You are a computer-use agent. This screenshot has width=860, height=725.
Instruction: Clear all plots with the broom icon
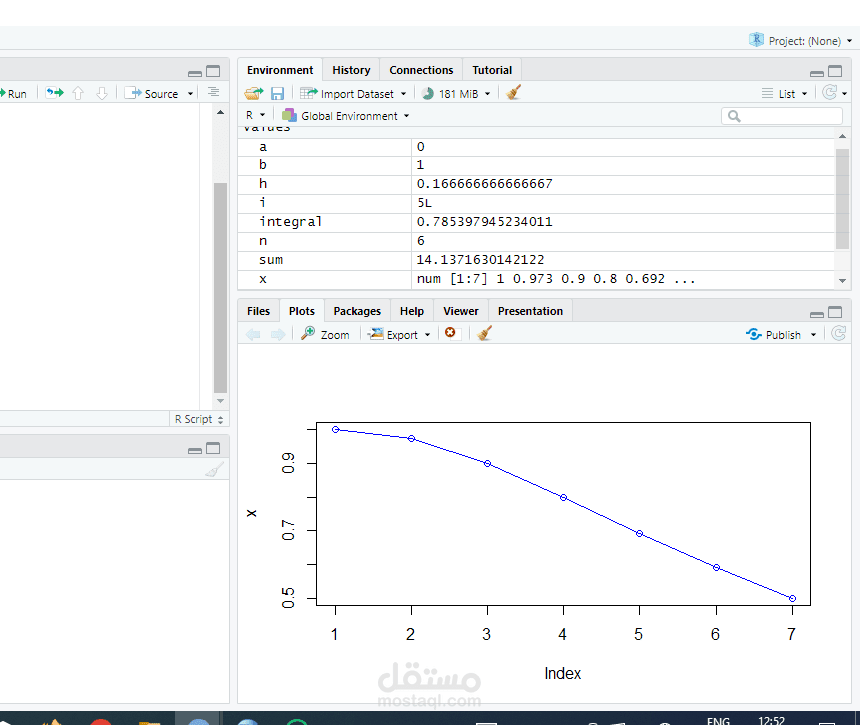pos(484,333)
